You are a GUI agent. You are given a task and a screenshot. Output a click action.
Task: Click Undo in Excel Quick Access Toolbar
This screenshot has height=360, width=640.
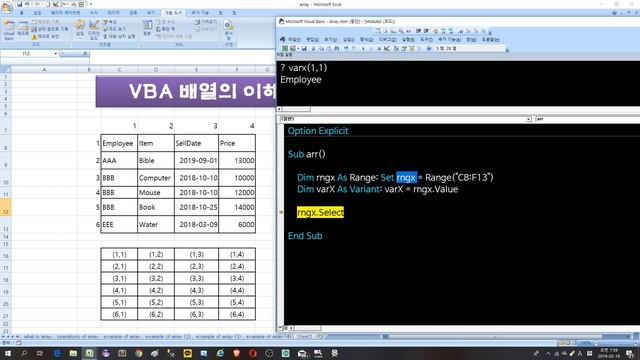pyautogui.click(x=27, y=4)
